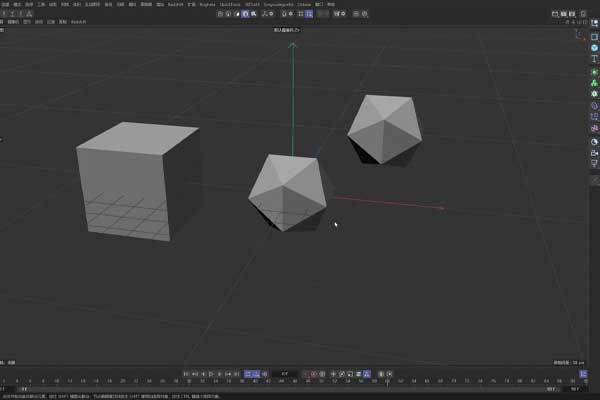Viewport: 600px width, 400px height.
Task: Toggle the autokeying red circle button
Action: pos(314,374)
